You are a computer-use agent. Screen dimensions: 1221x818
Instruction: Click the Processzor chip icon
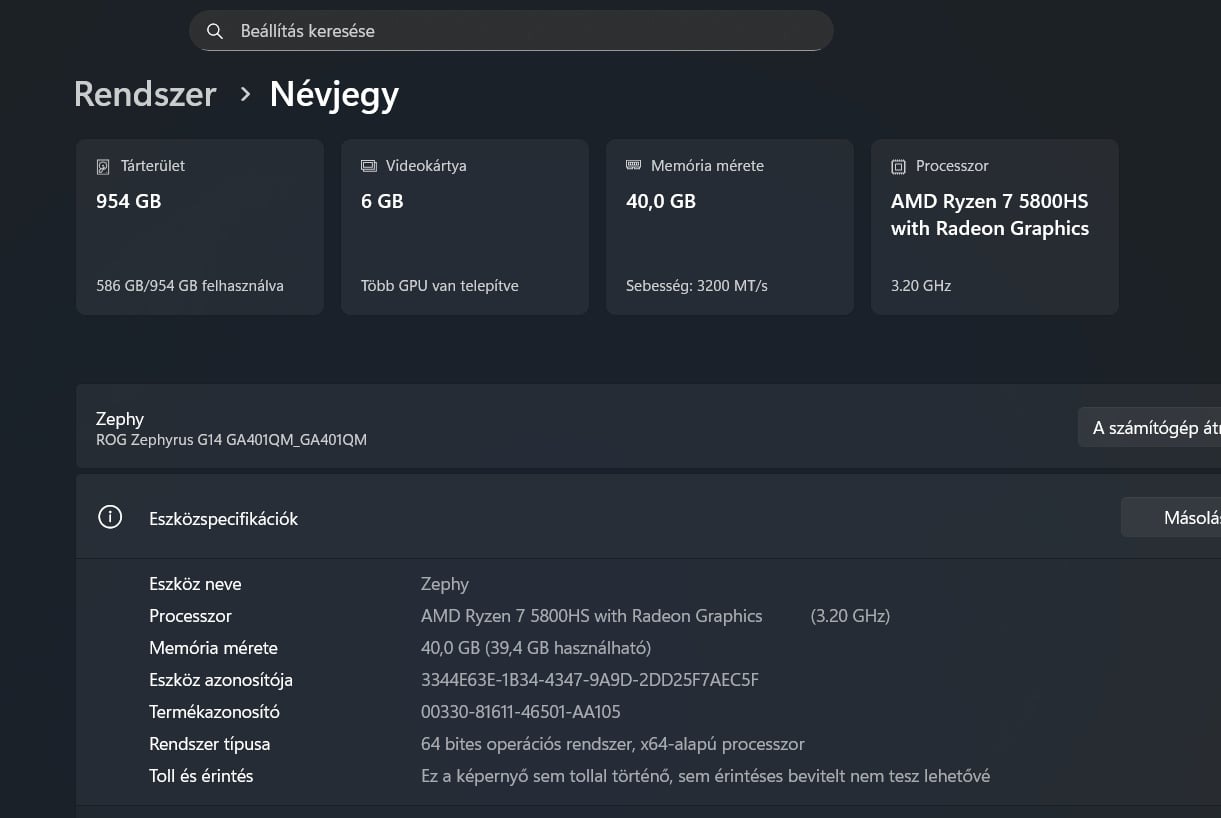(x=898, y=166)
